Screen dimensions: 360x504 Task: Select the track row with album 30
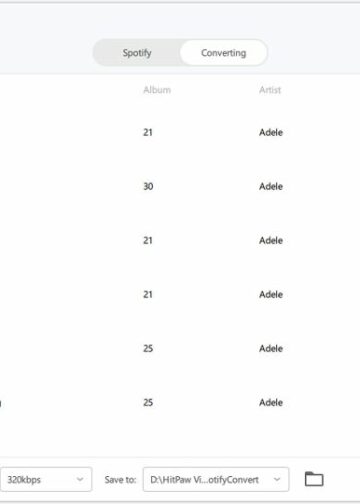180,186
